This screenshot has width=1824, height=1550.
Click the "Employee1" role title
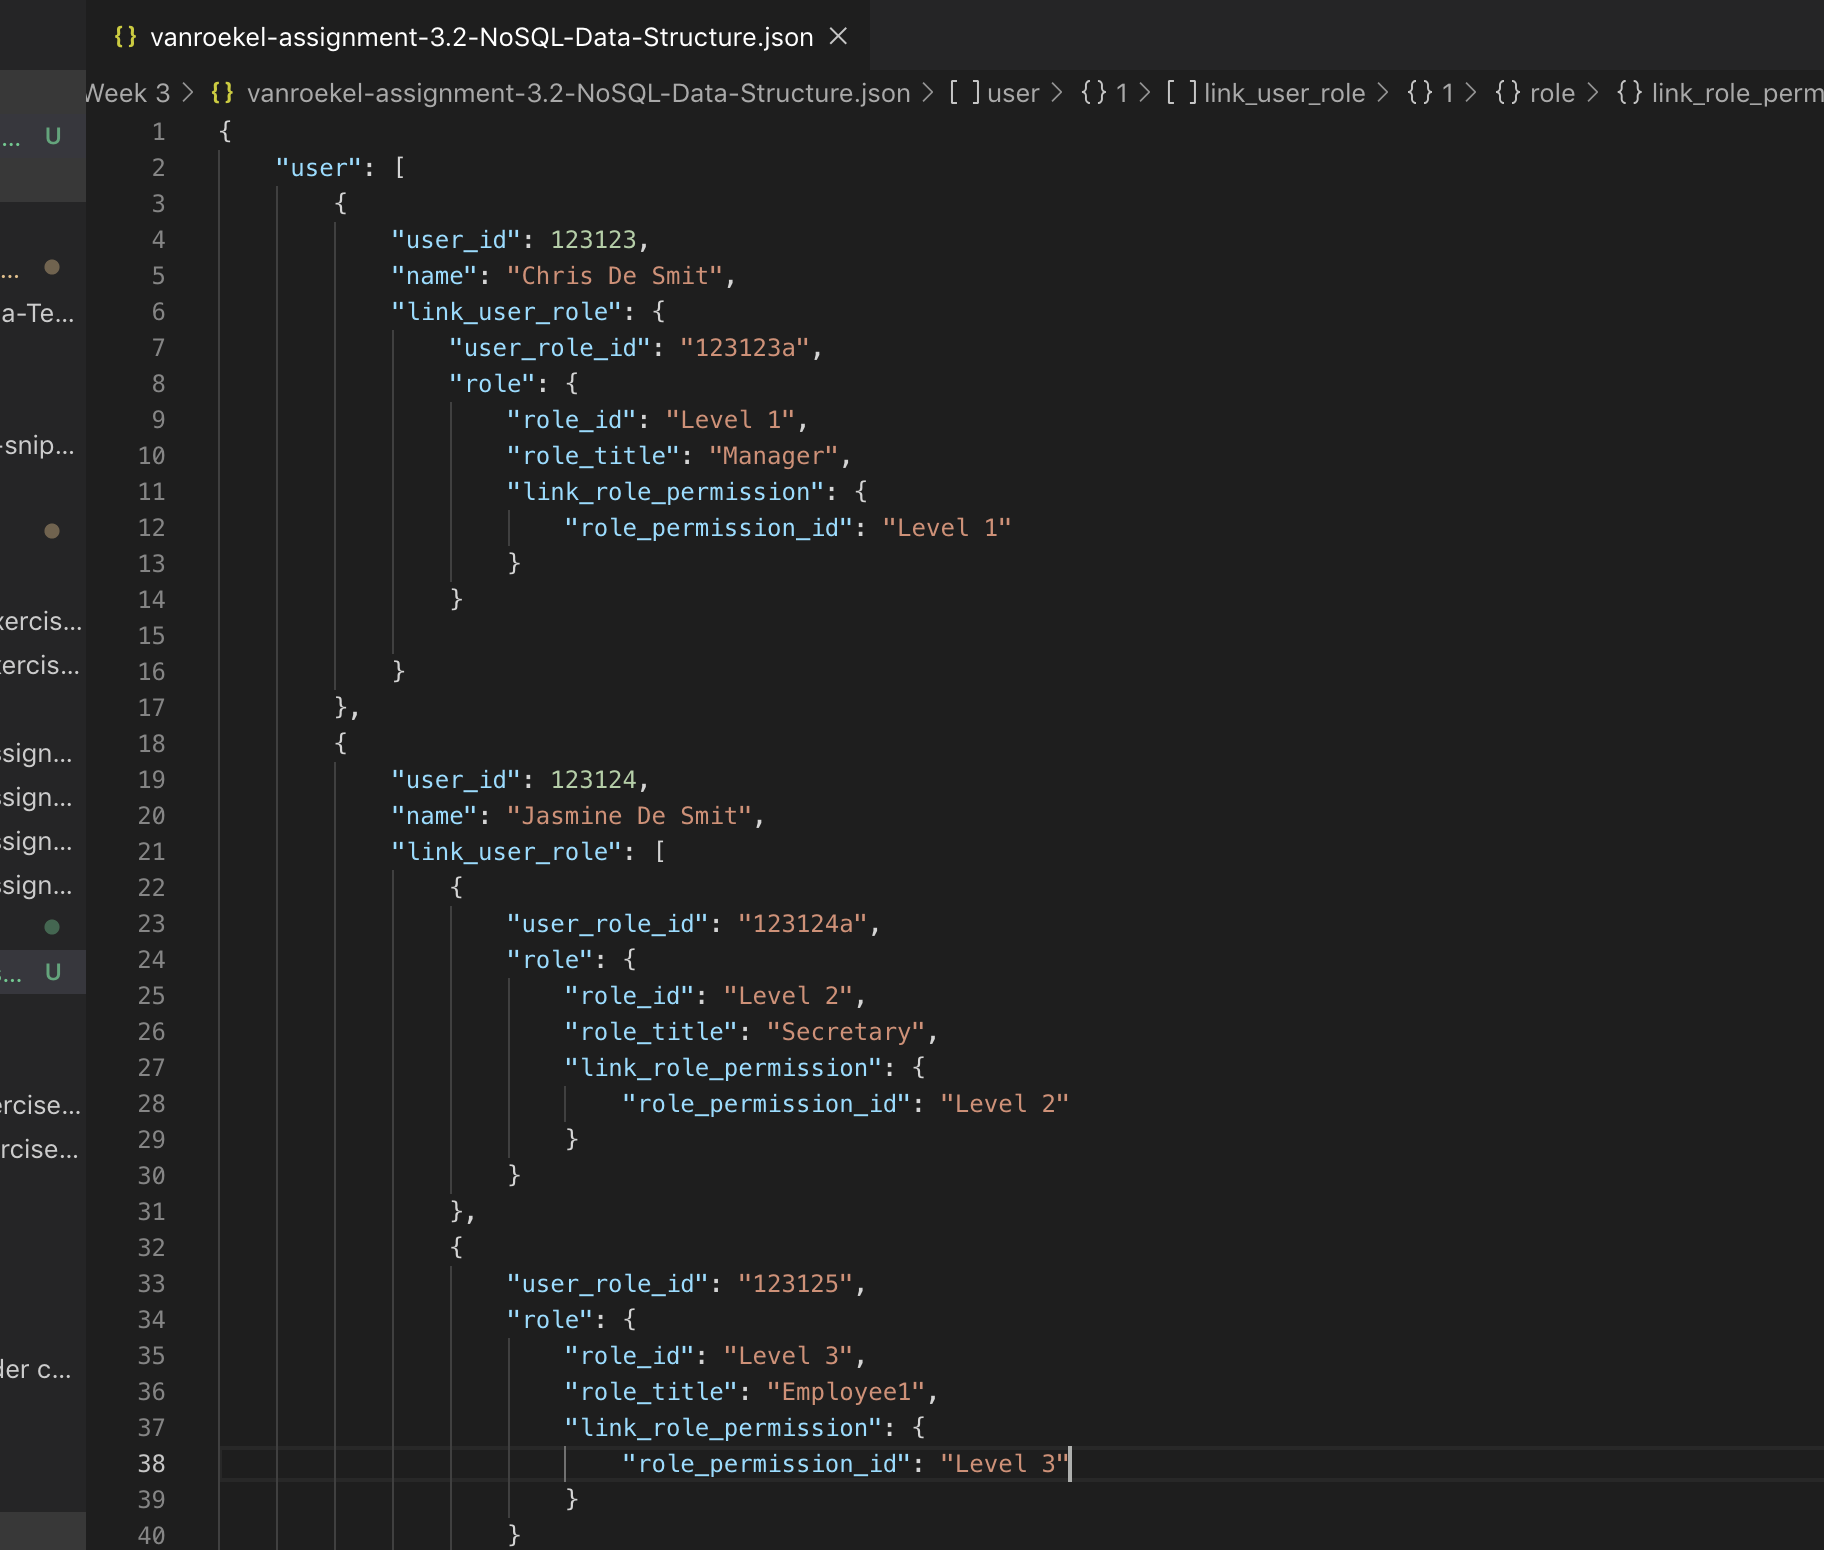coord(846,1392)
